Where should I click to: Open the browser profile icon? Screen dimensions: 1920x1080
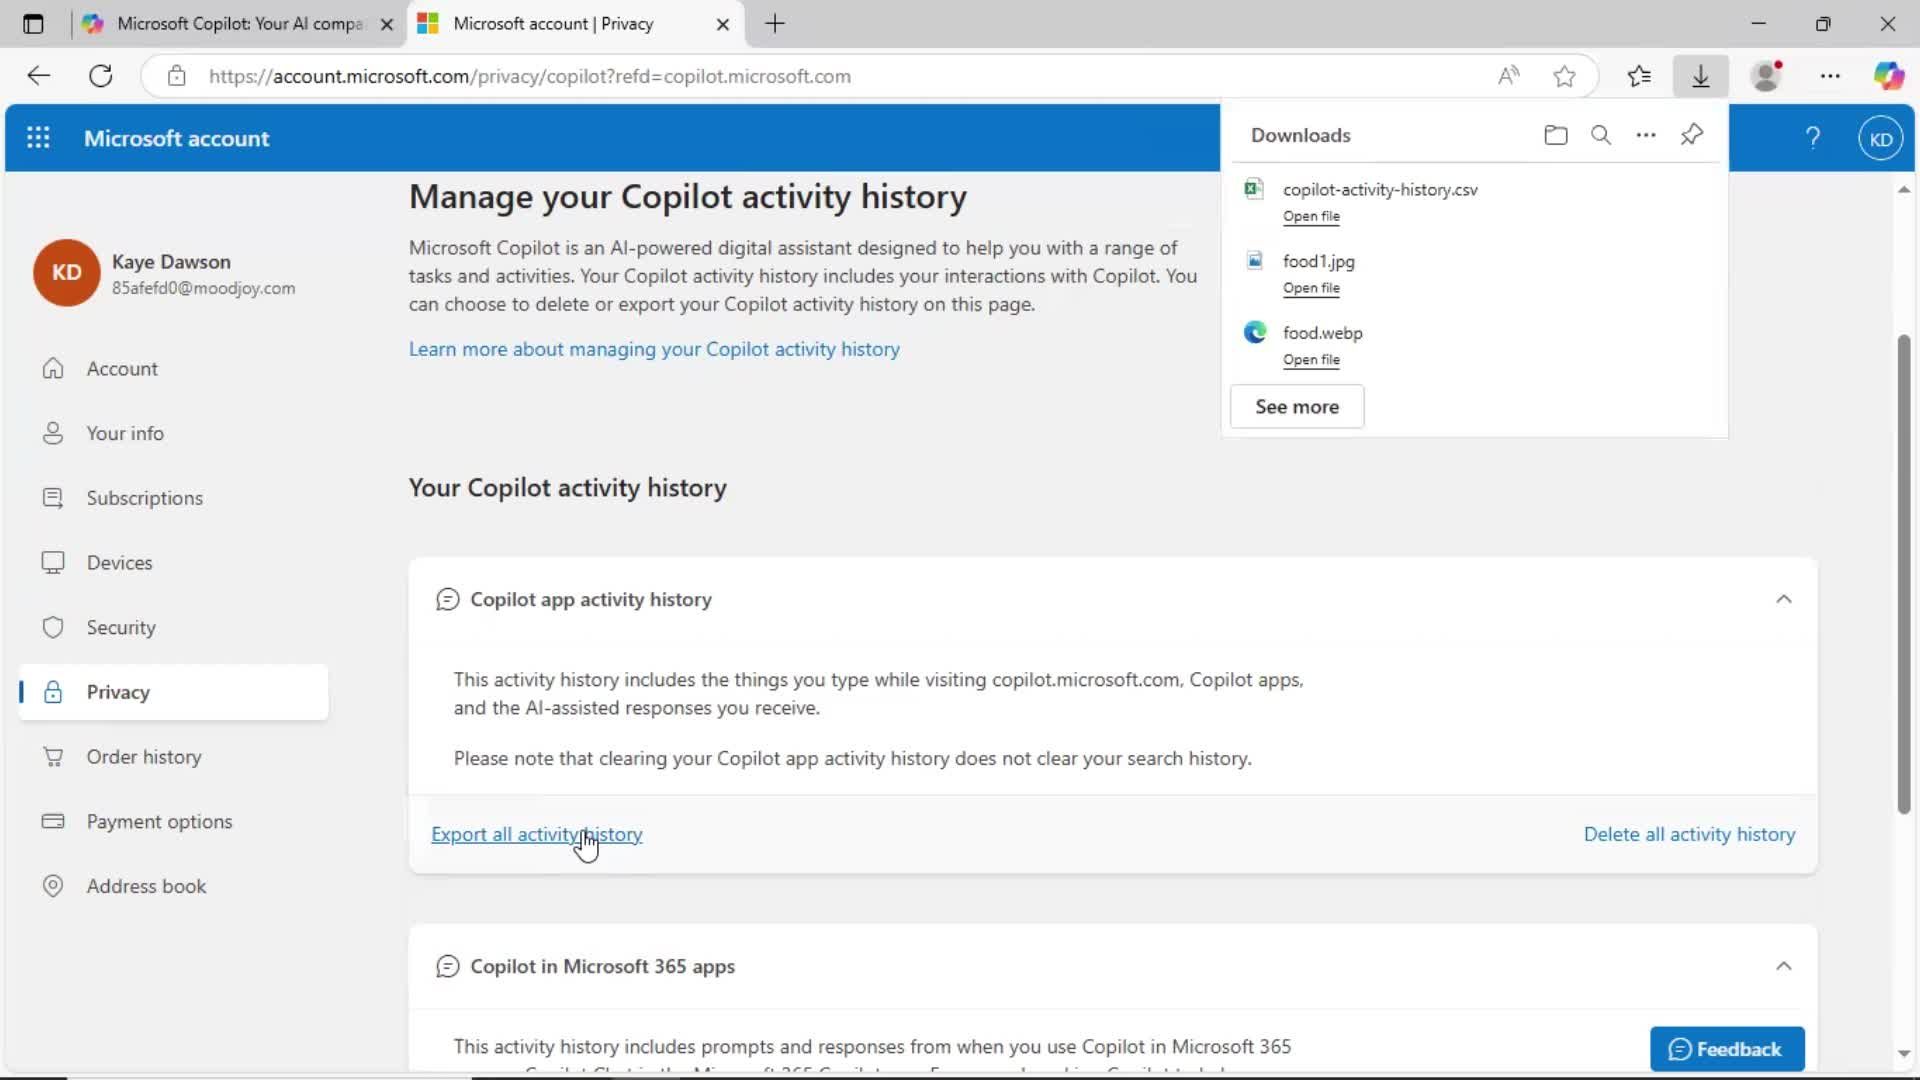point(1767,76)
